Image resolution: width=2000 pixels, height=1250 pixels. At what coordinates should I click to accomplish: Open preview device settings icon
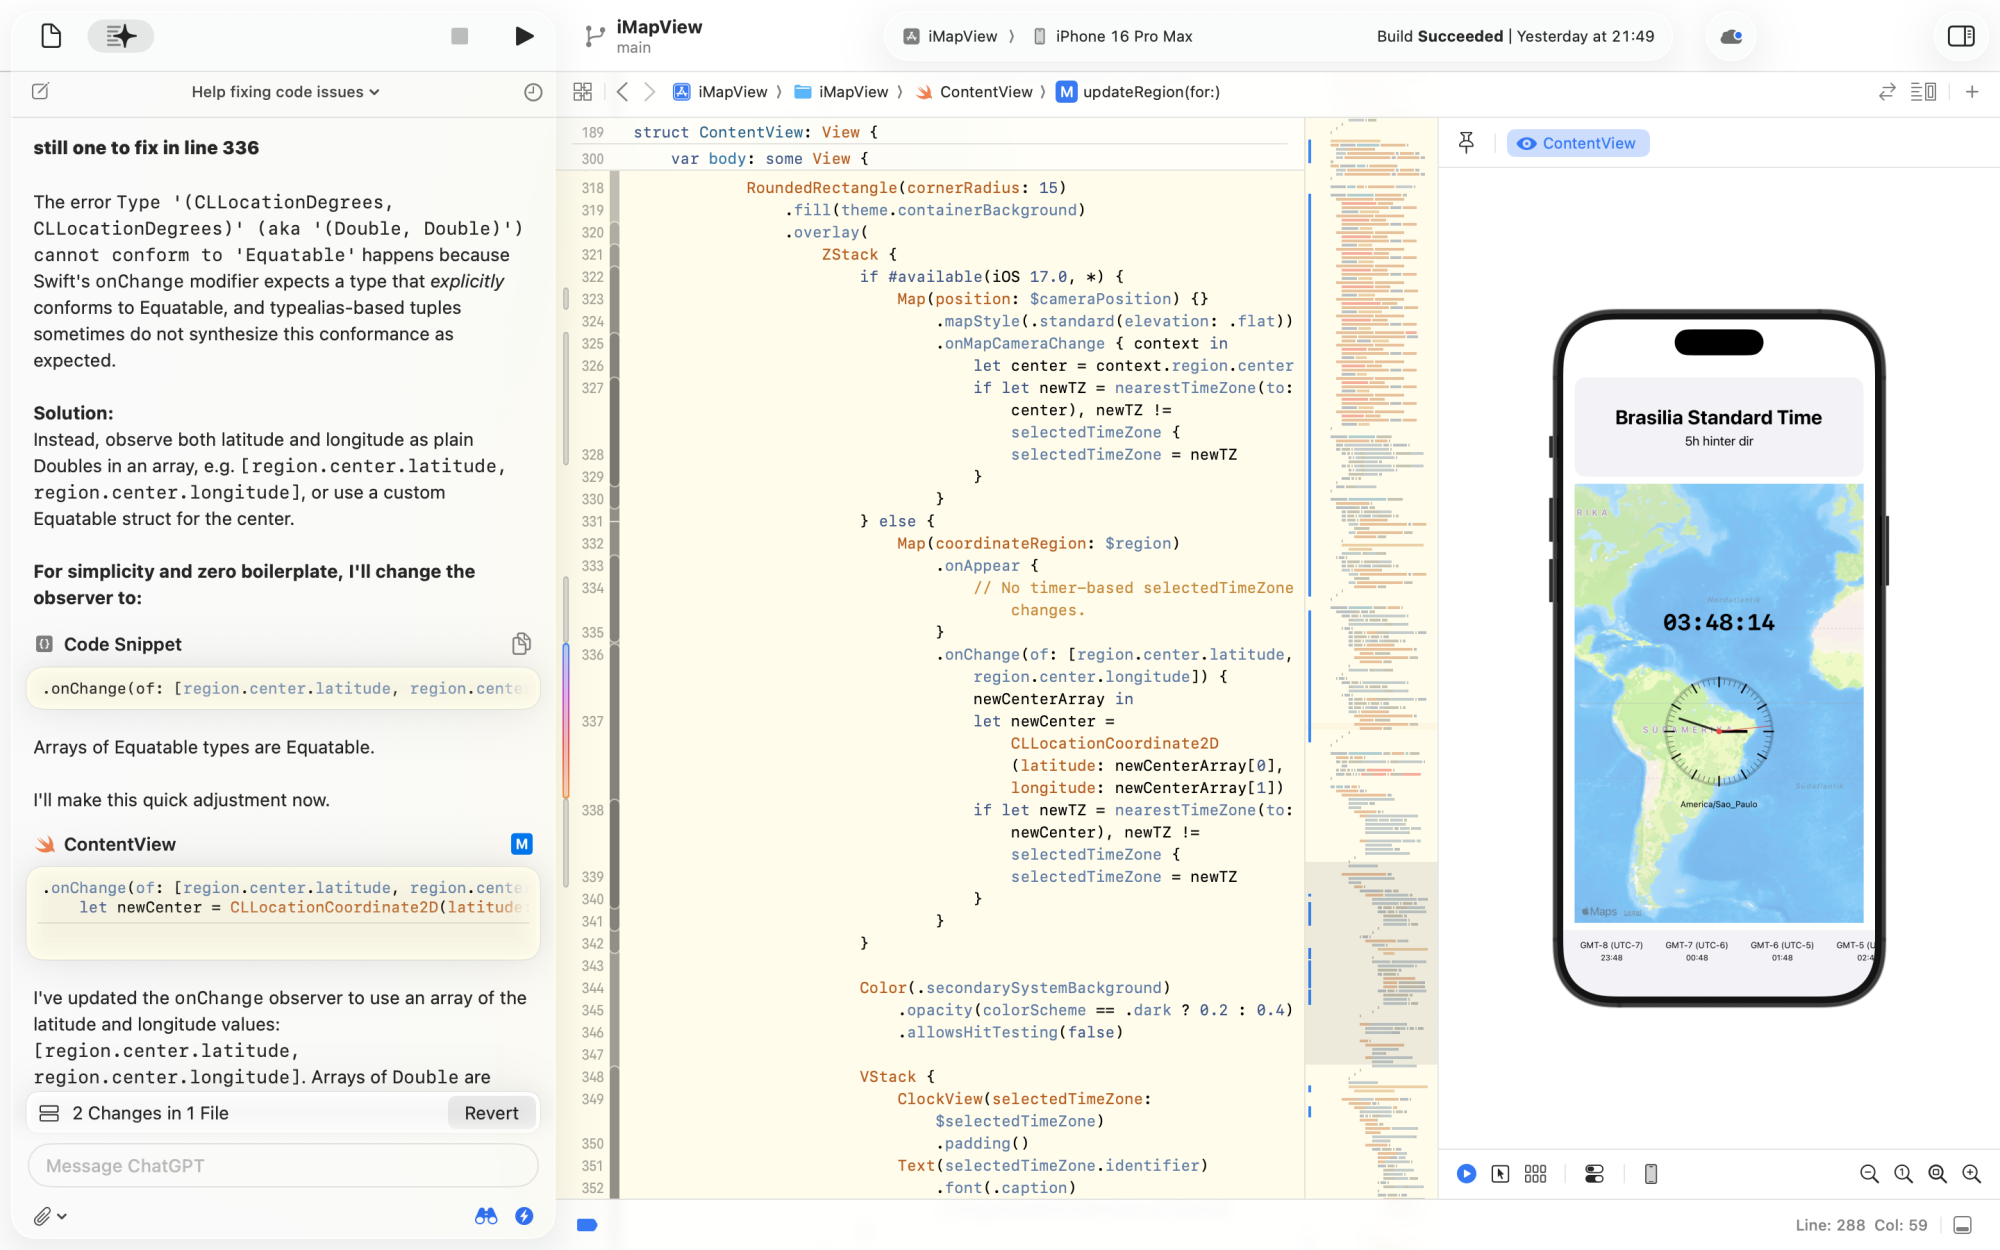pyautogui.click(x=1594, y=1174)
